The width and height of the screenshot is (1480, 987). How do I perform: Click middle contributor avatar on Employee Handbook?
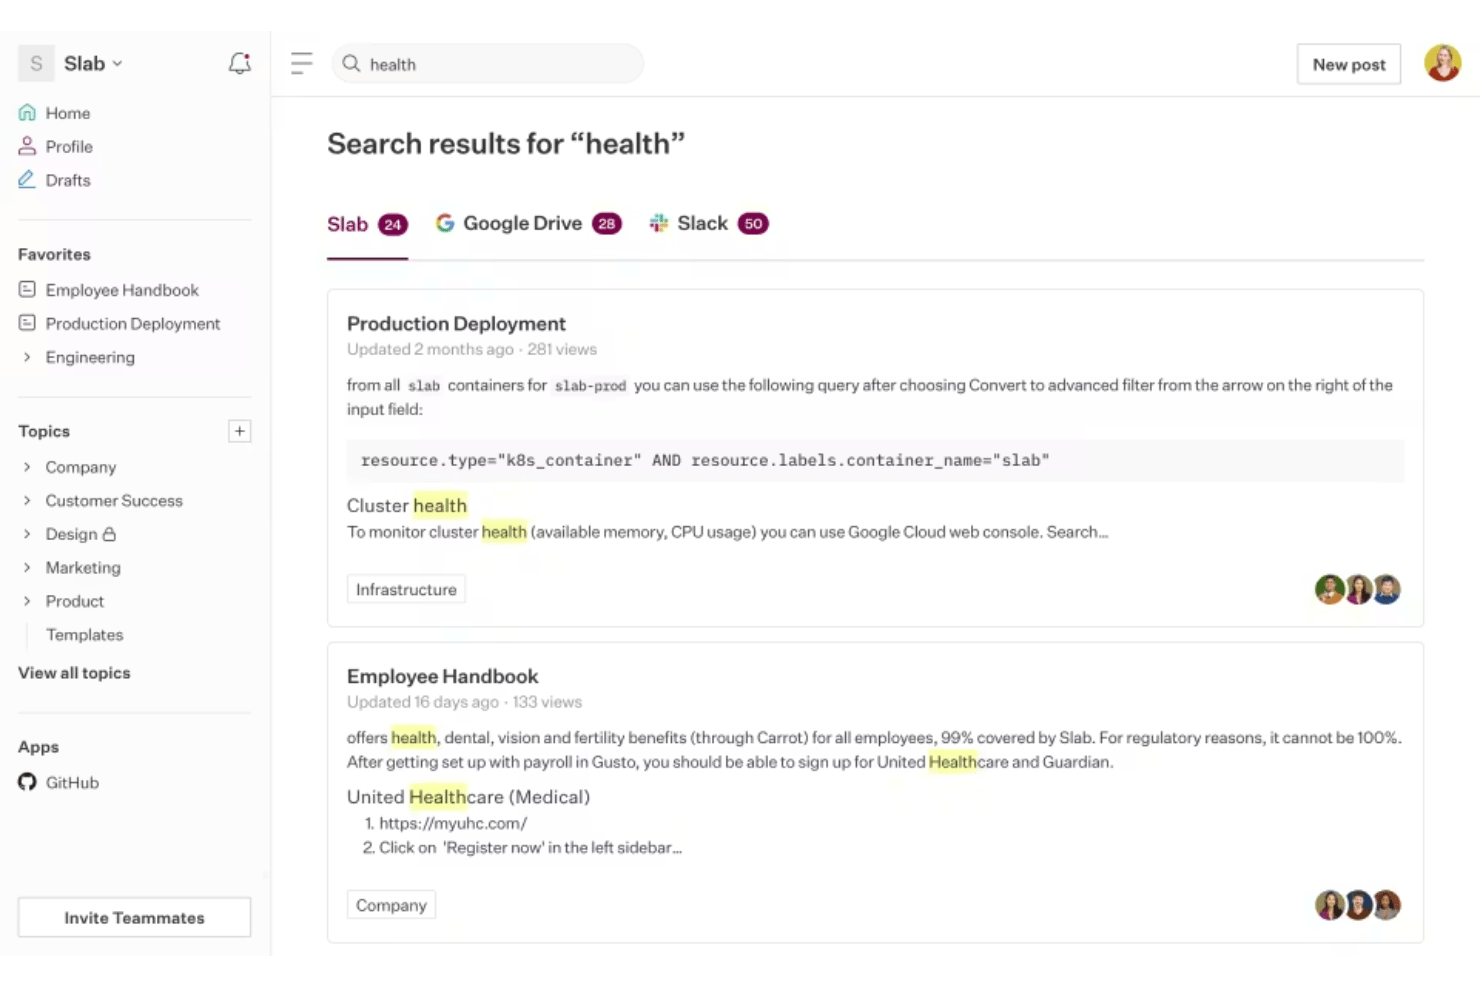(1358, 905)
